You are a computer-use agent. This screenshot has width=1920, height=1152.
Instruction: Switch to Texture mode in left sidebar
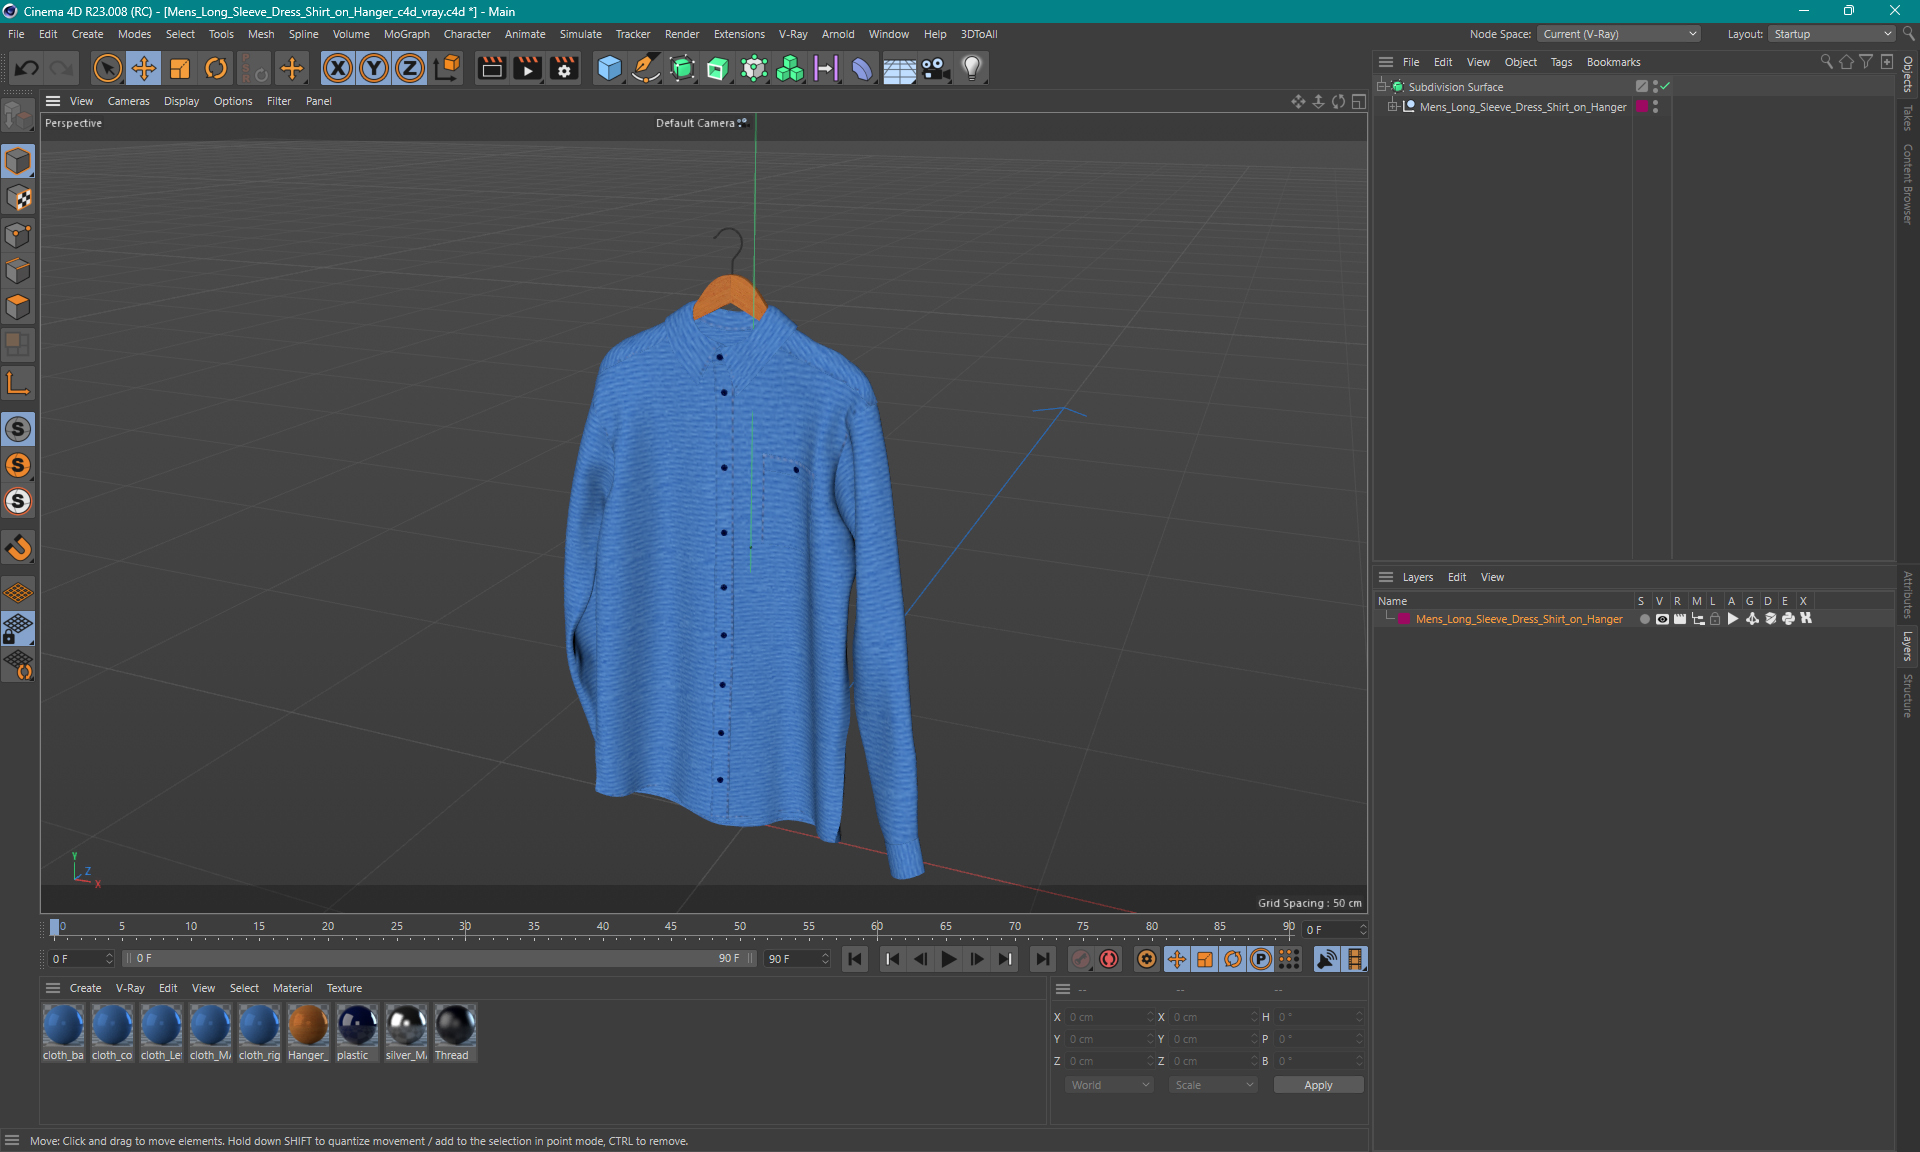pos(18,198)
